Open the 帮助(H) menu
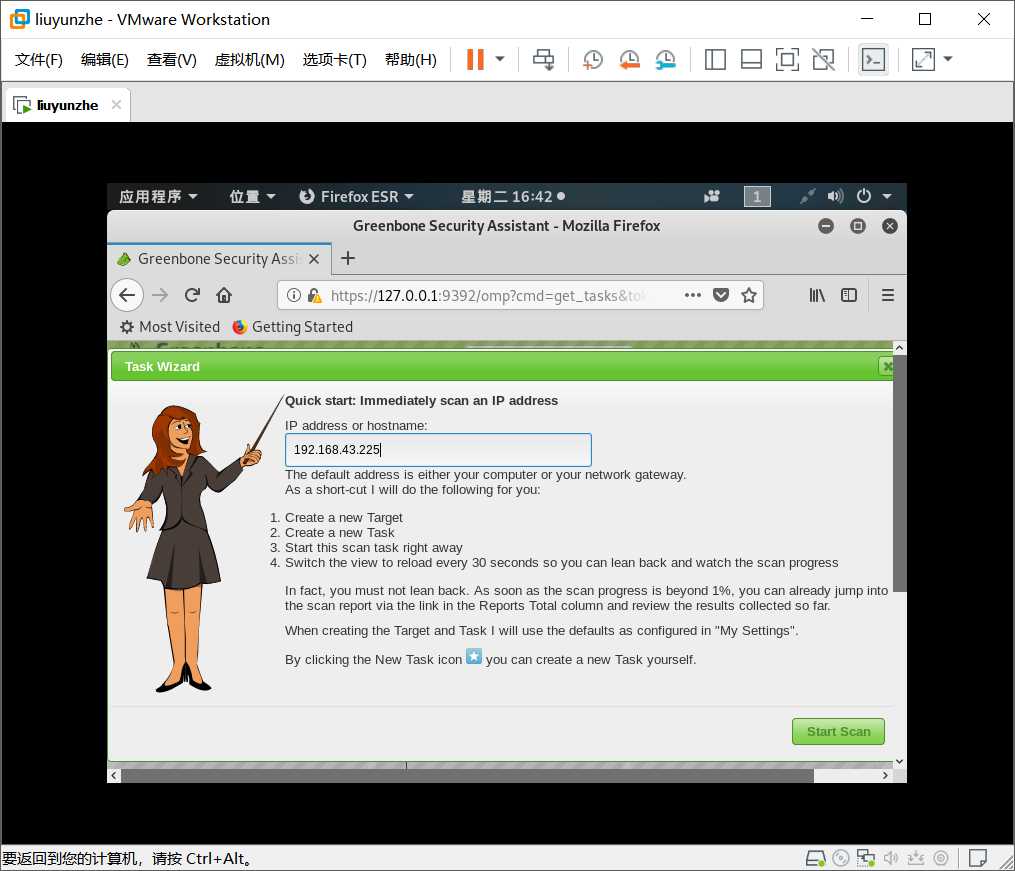Image resolution: width=1015 pixels, height=871 pixels. (x=410, y=60)
